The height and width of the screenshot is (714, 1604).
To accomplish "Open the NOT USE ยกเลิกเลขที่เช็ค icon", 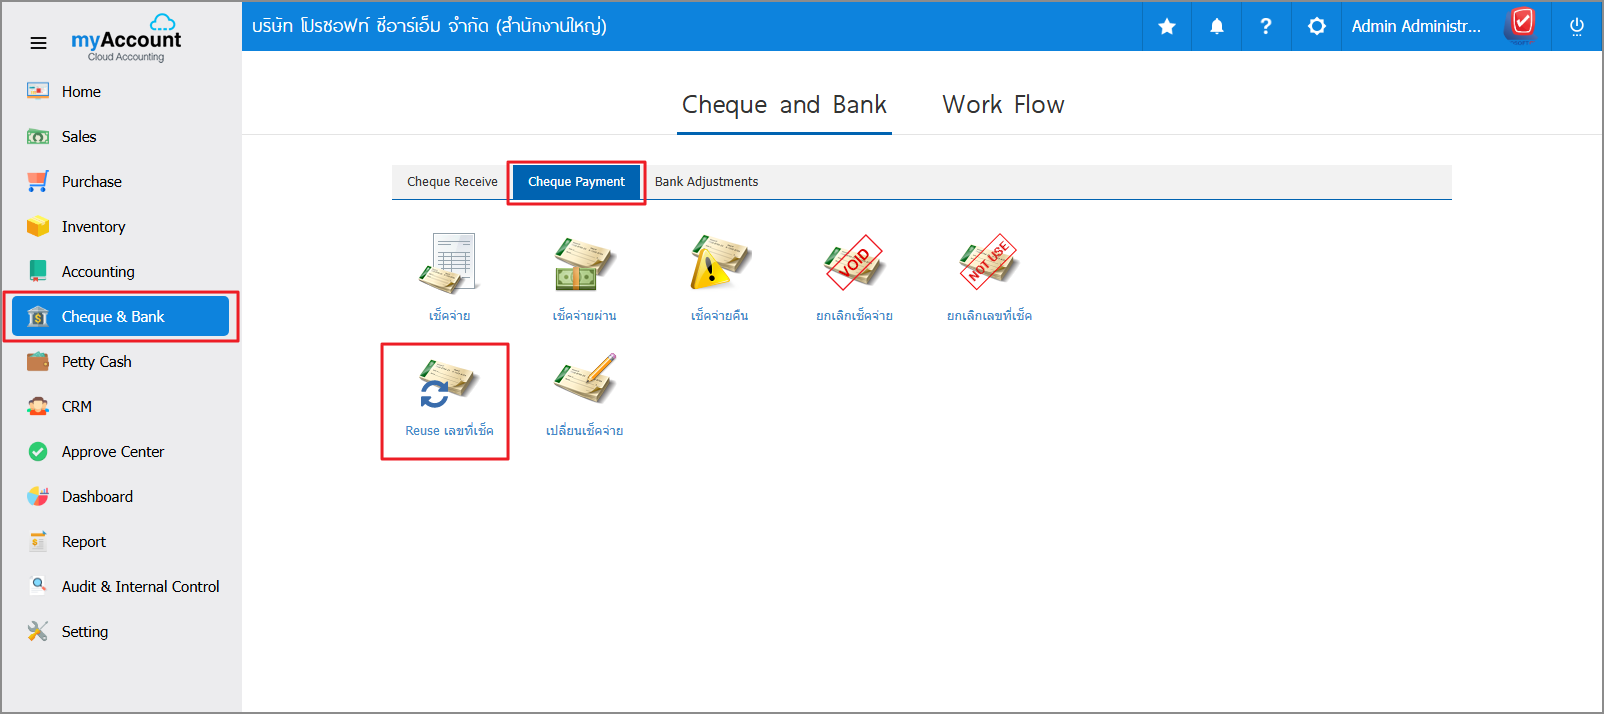I will point(989,265).
